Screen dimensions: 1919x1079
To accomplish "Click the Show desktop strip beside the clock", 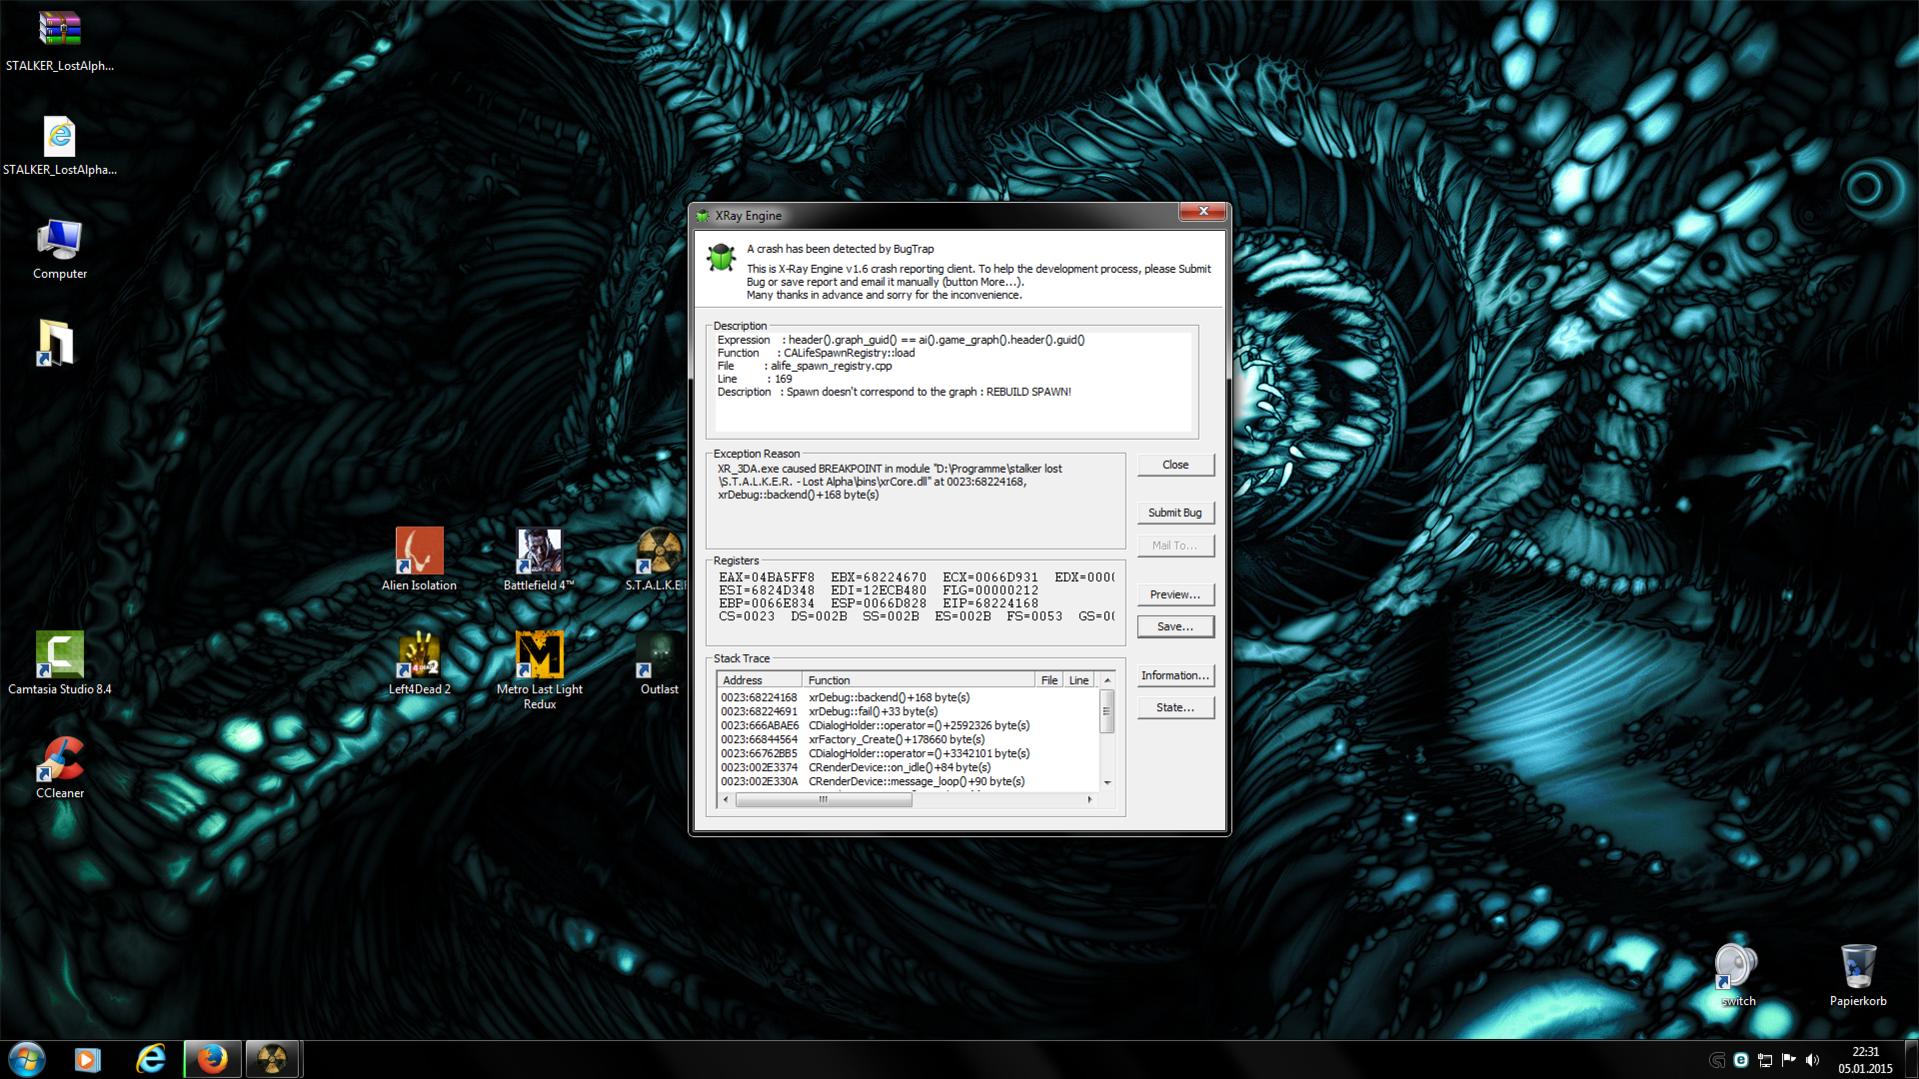I will pos(1912,1060).
